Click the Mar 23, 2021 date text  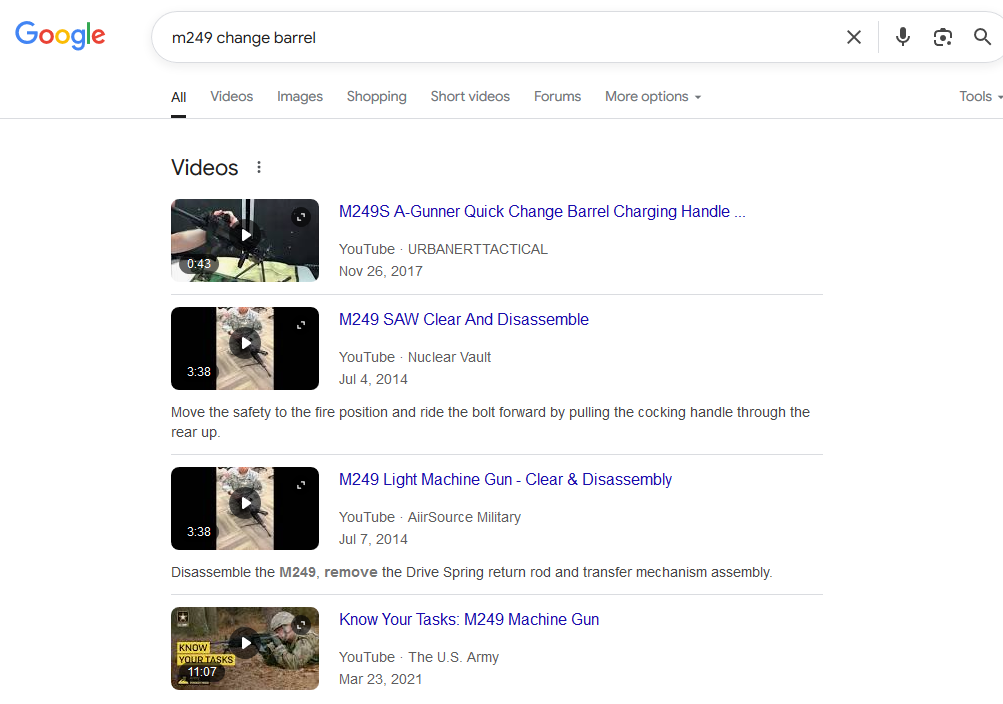381,679
